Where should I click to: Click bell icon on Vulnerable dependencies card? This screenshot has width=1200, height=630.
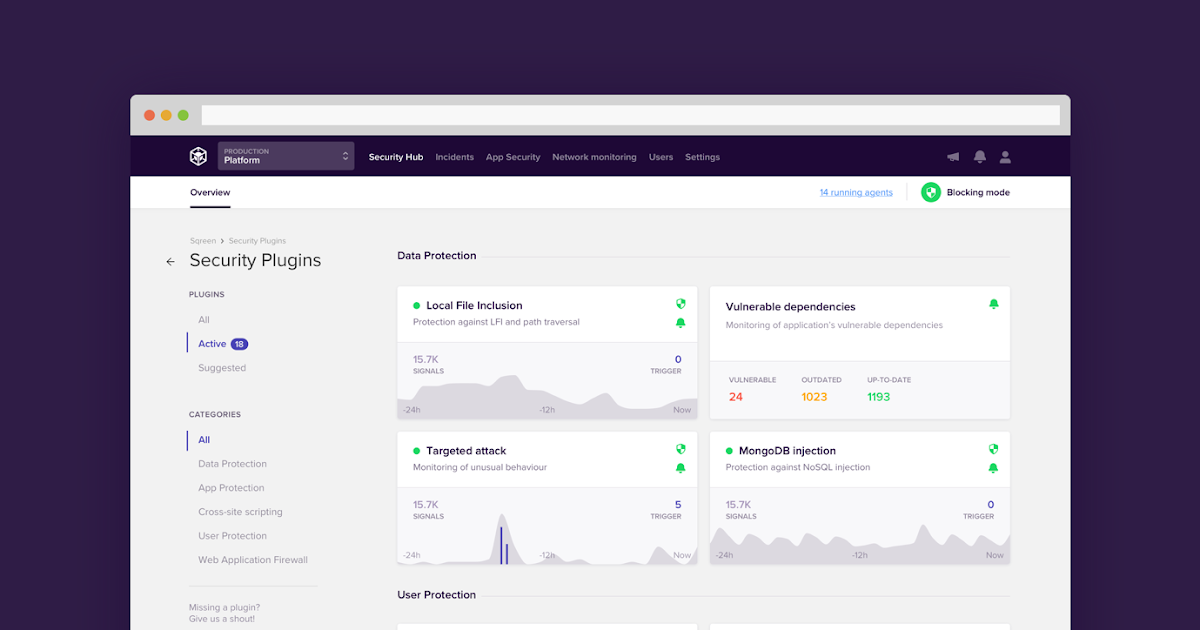pyautogui.click(x=993, y=304)
